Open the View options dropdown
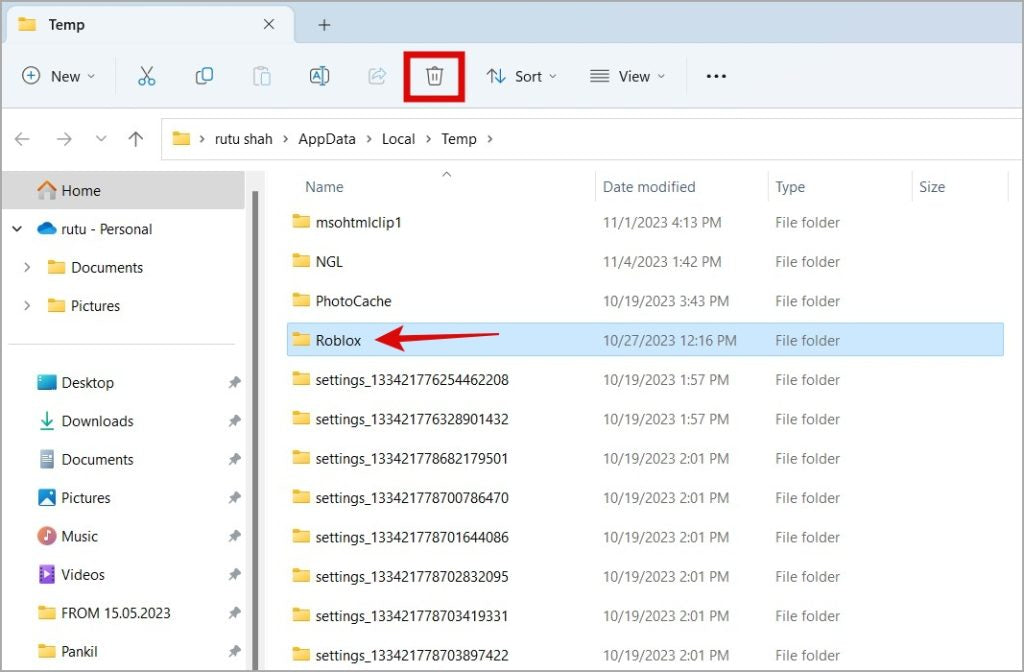Image resolution: width=1024 pixels, height=672 pixels. click(x=627, y=76)
